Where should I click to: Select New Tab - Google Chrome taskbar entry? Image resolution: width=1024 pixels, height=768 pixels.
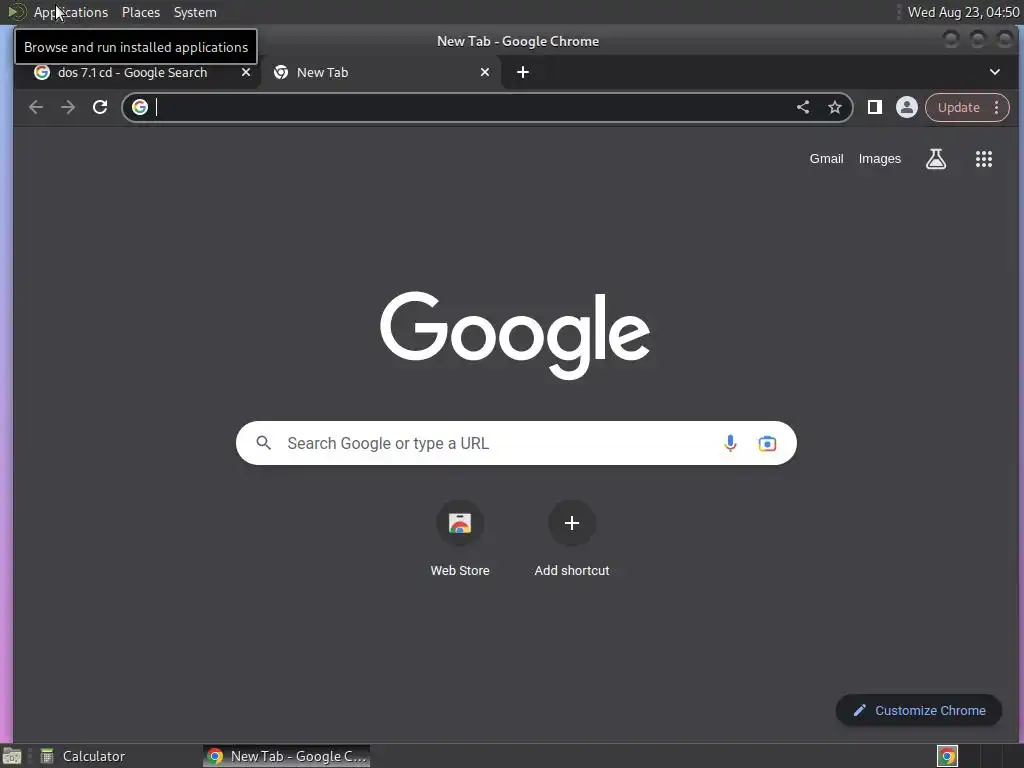tap(287, 756)
